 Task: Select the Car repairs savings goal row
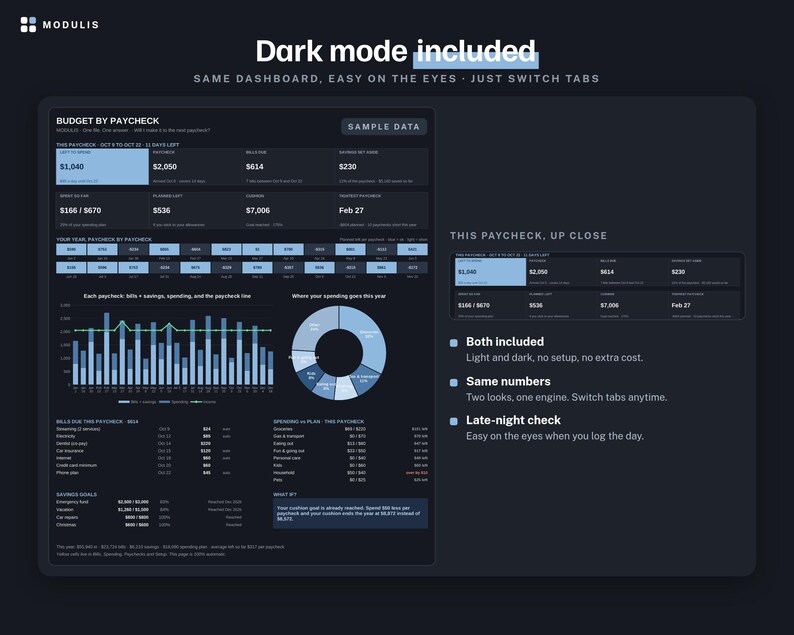point(149,518)
